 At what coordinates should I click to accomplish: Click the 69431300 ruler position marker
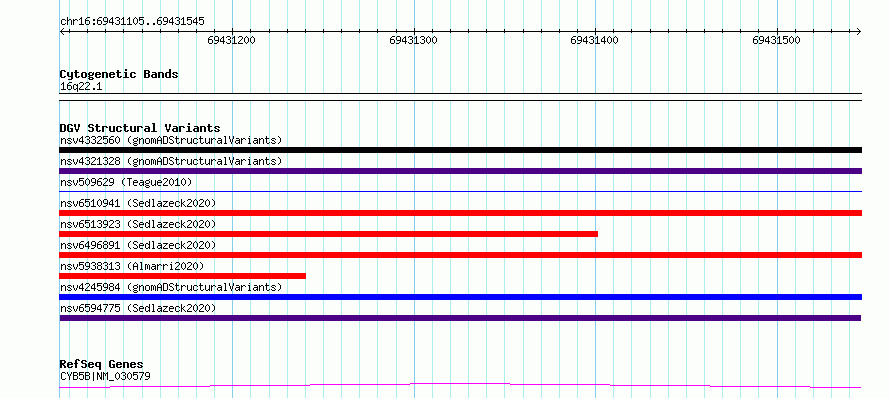[413, 40]
